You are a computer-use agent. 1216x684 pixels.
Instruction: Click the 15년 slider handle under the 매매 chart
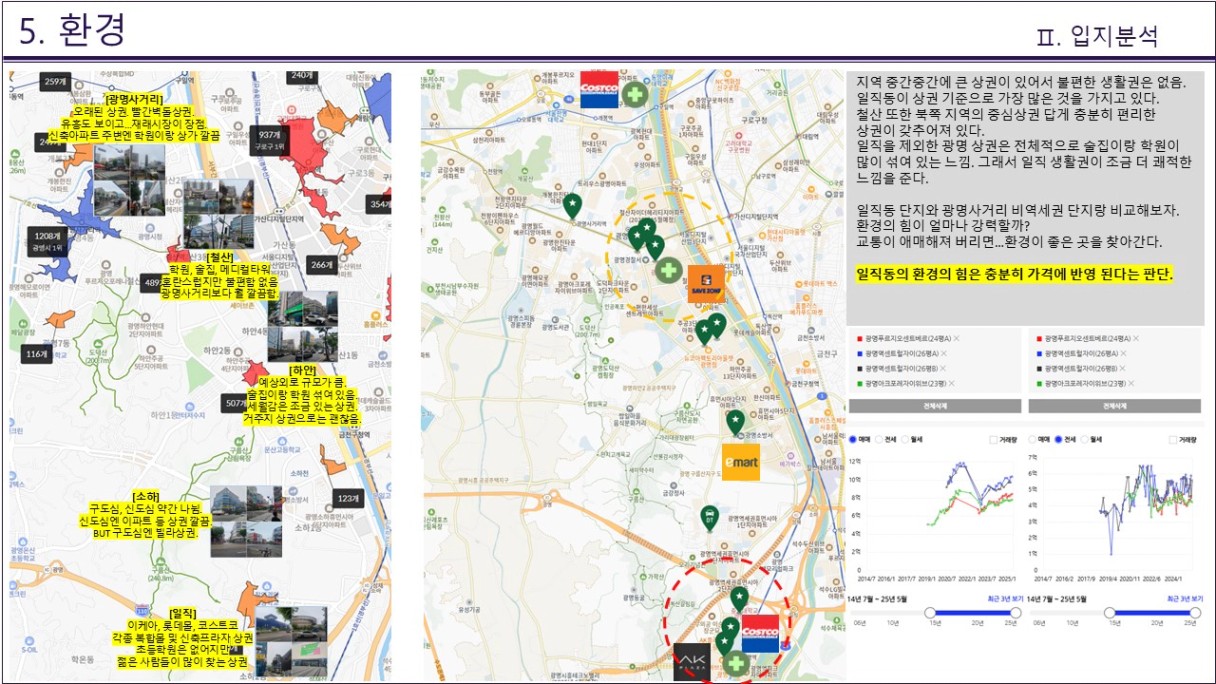coord(930,612)
